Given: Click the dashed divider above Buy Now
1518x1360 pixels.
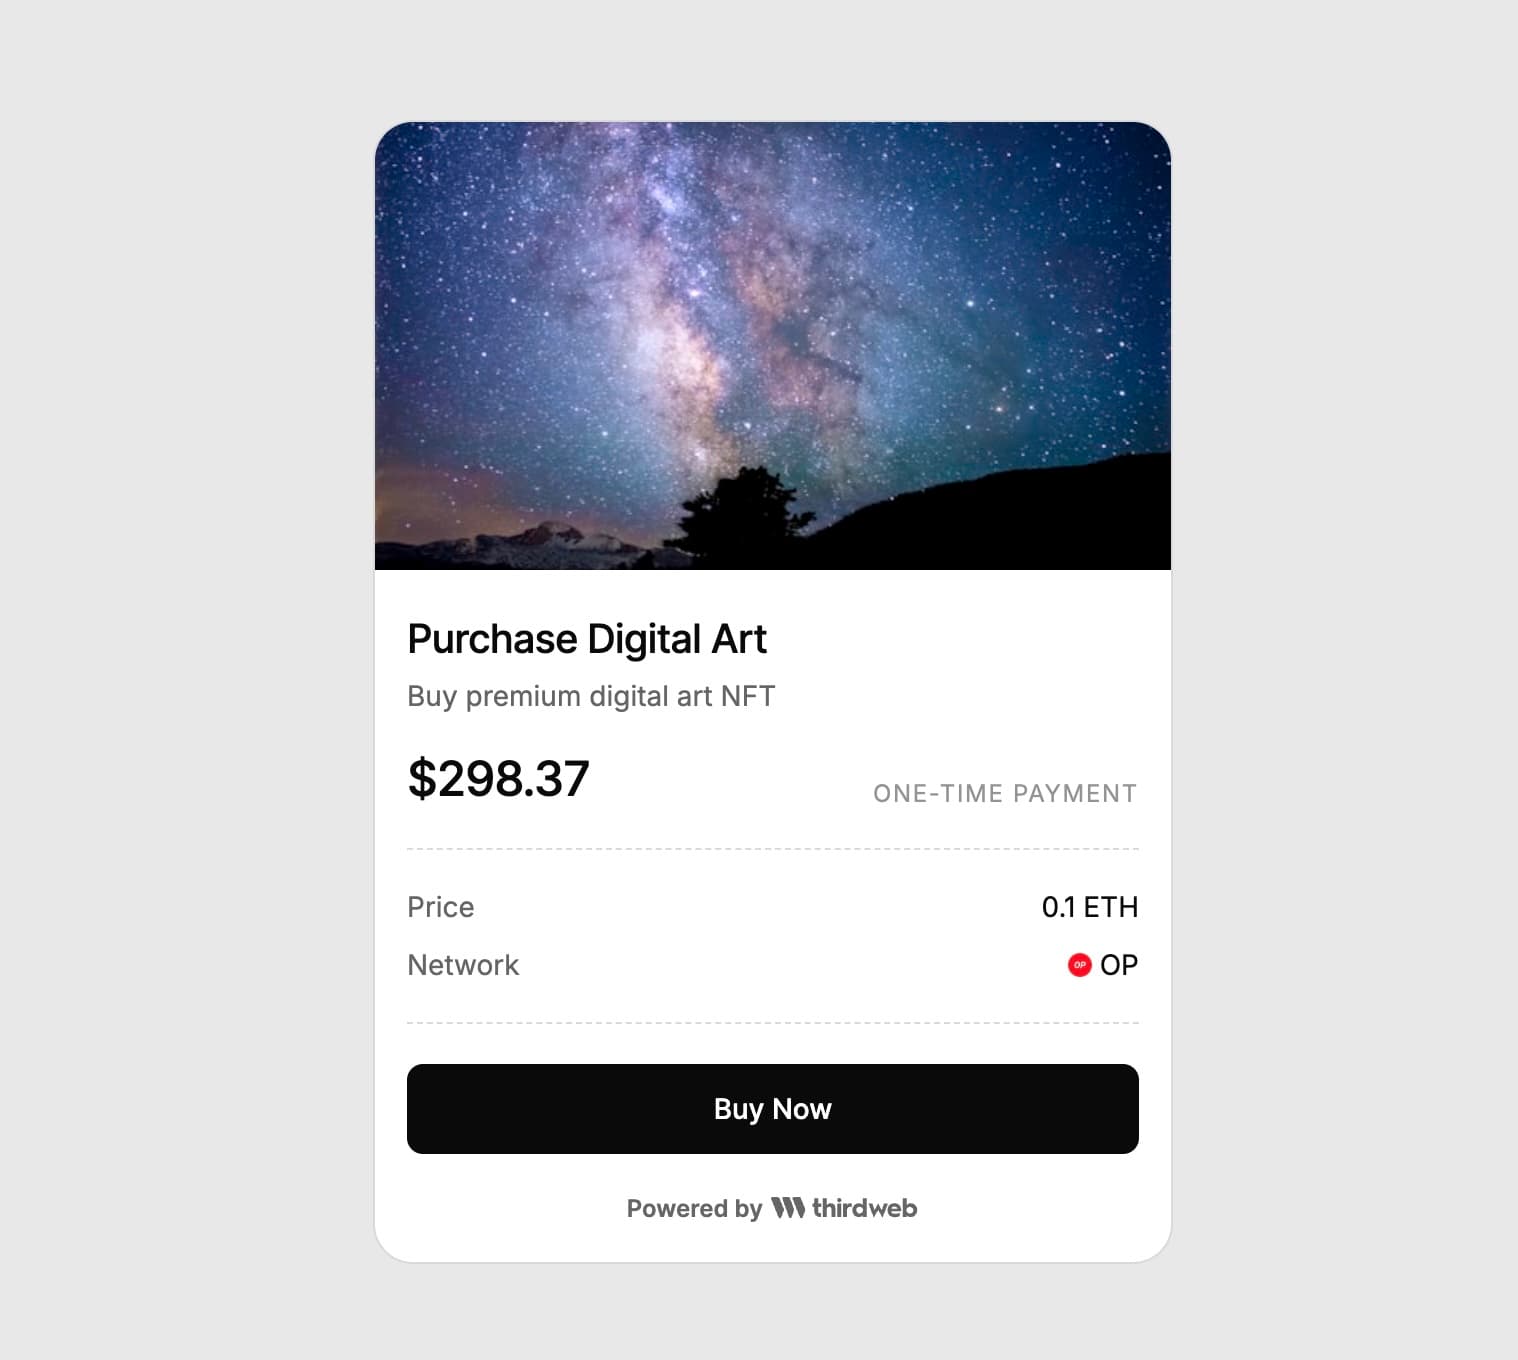Looking at the screenshot, I should click(x=772, y=1023).
